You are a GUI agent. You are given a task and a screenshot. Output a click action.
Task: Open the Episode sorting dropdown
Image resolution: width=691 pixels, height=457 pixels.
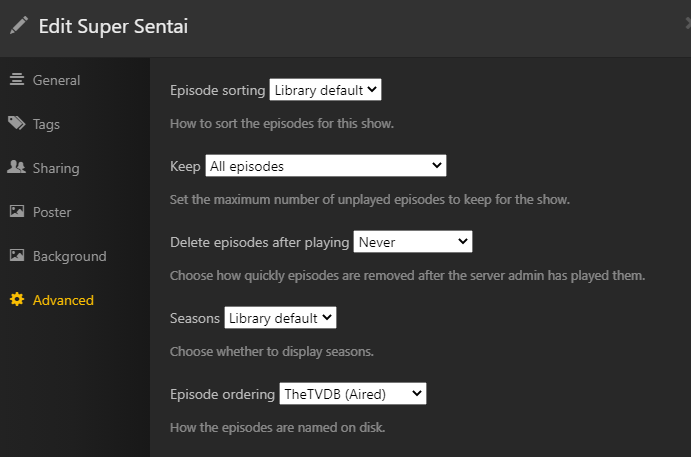coord(326,90)
